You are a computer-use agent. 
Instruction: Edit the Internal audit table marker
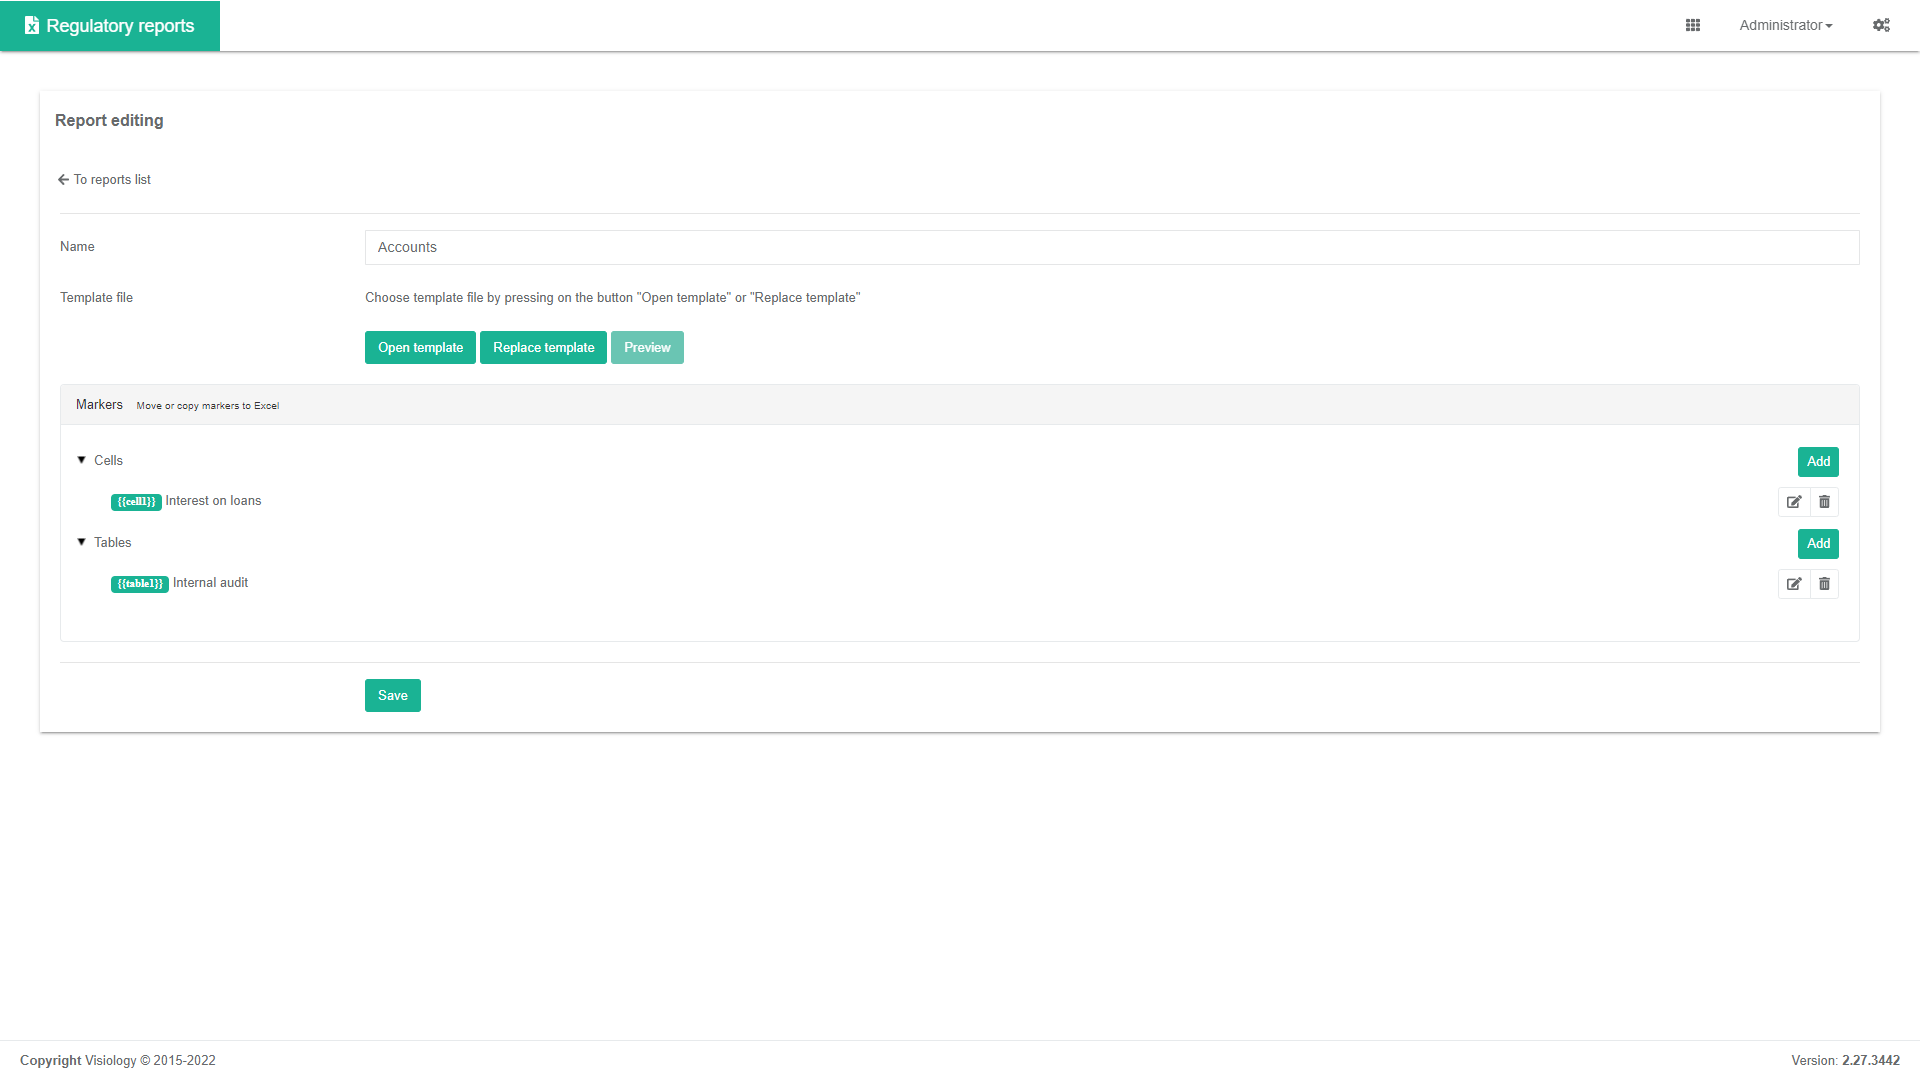[1794, 584]
